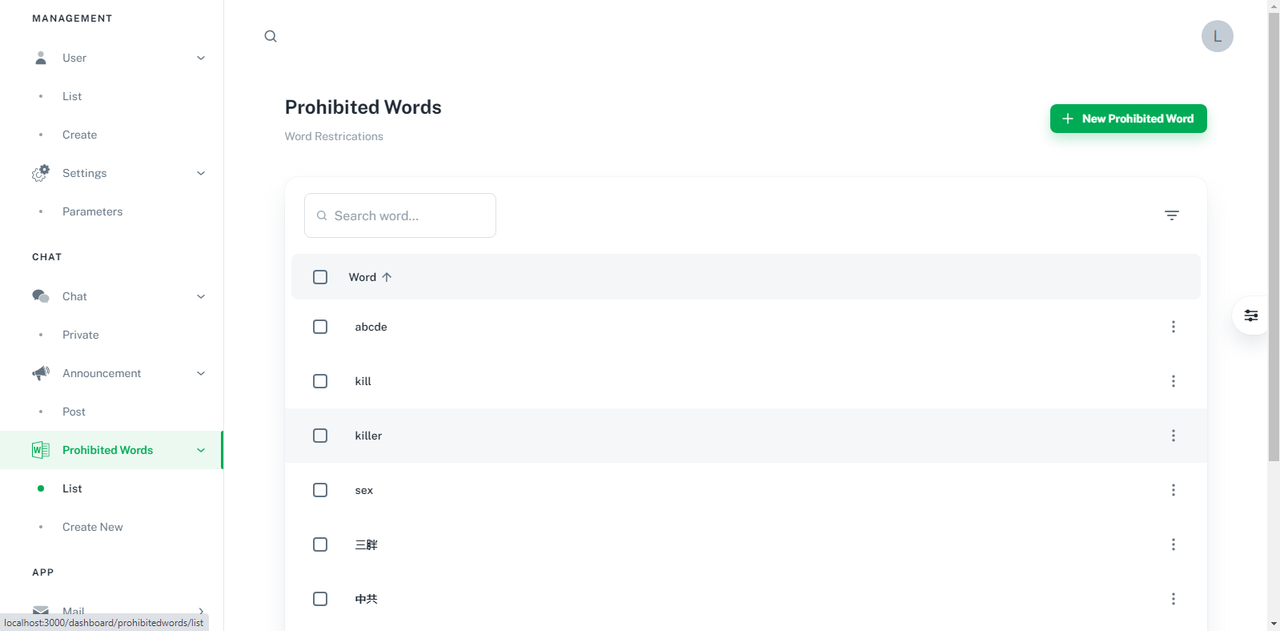Tick the checkbox for kill

coord(320,381)
